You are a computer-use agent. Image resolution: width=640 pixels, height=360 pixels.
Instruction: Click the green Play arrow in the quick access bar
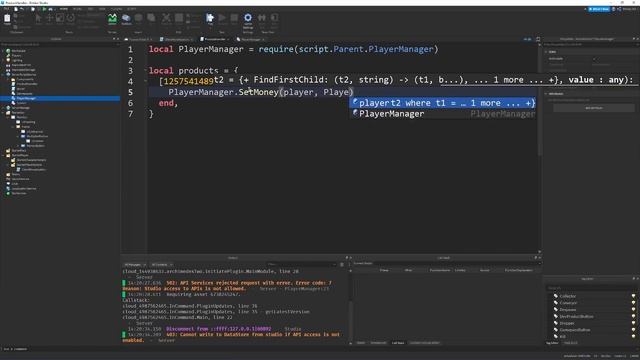[x=44, y=9]
